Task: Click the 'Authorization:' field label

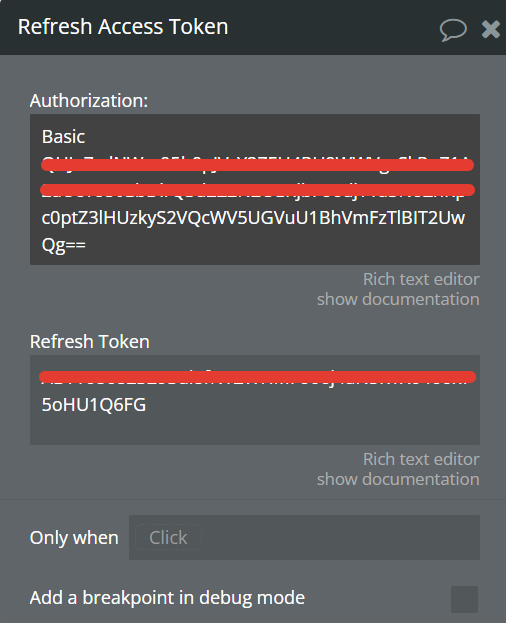Action: [89, 101]
